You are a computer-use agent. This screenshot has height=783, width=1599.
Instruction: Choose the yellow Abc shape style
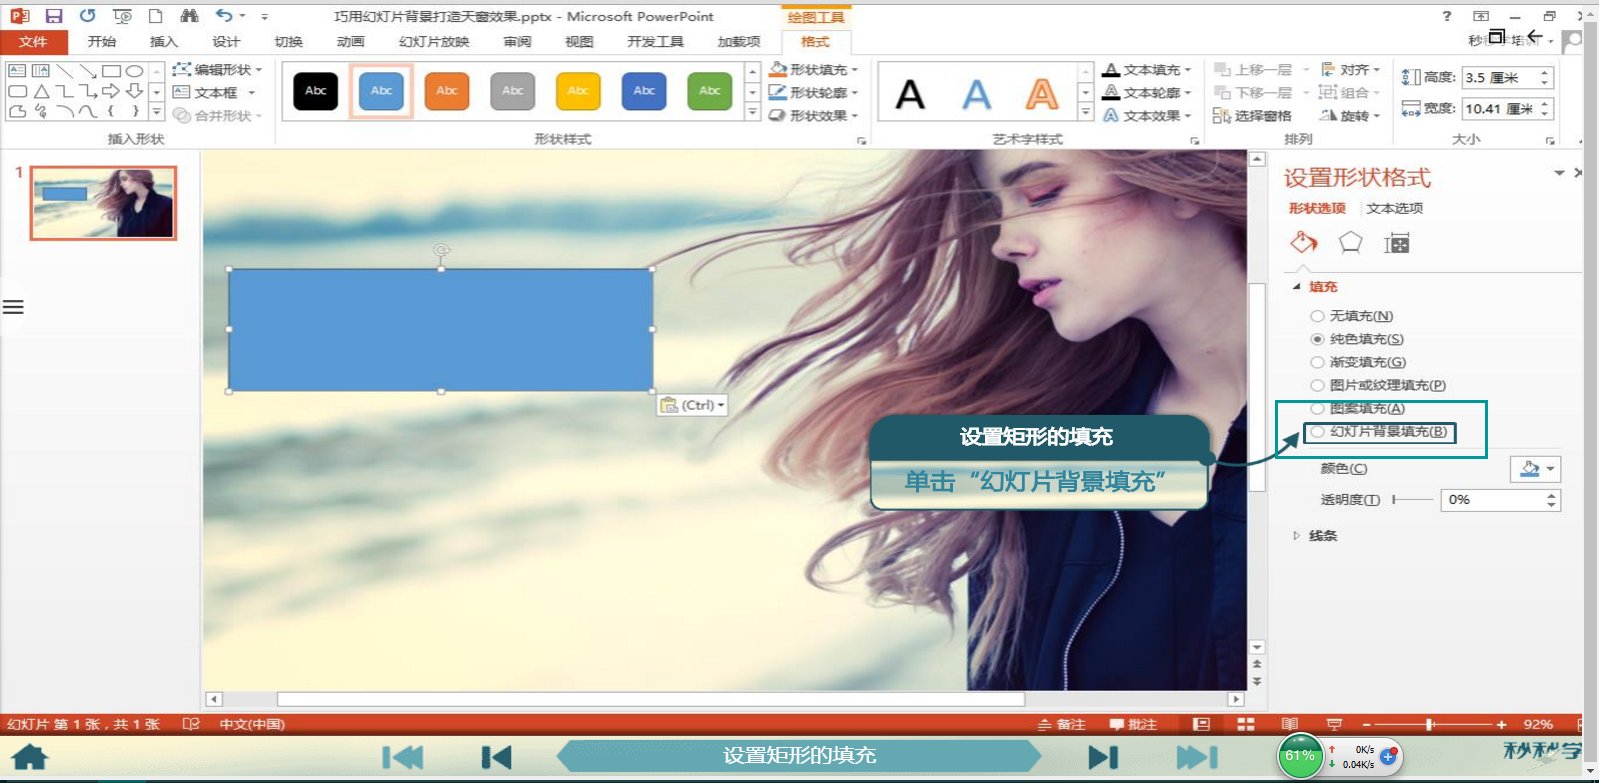point(578,91)
